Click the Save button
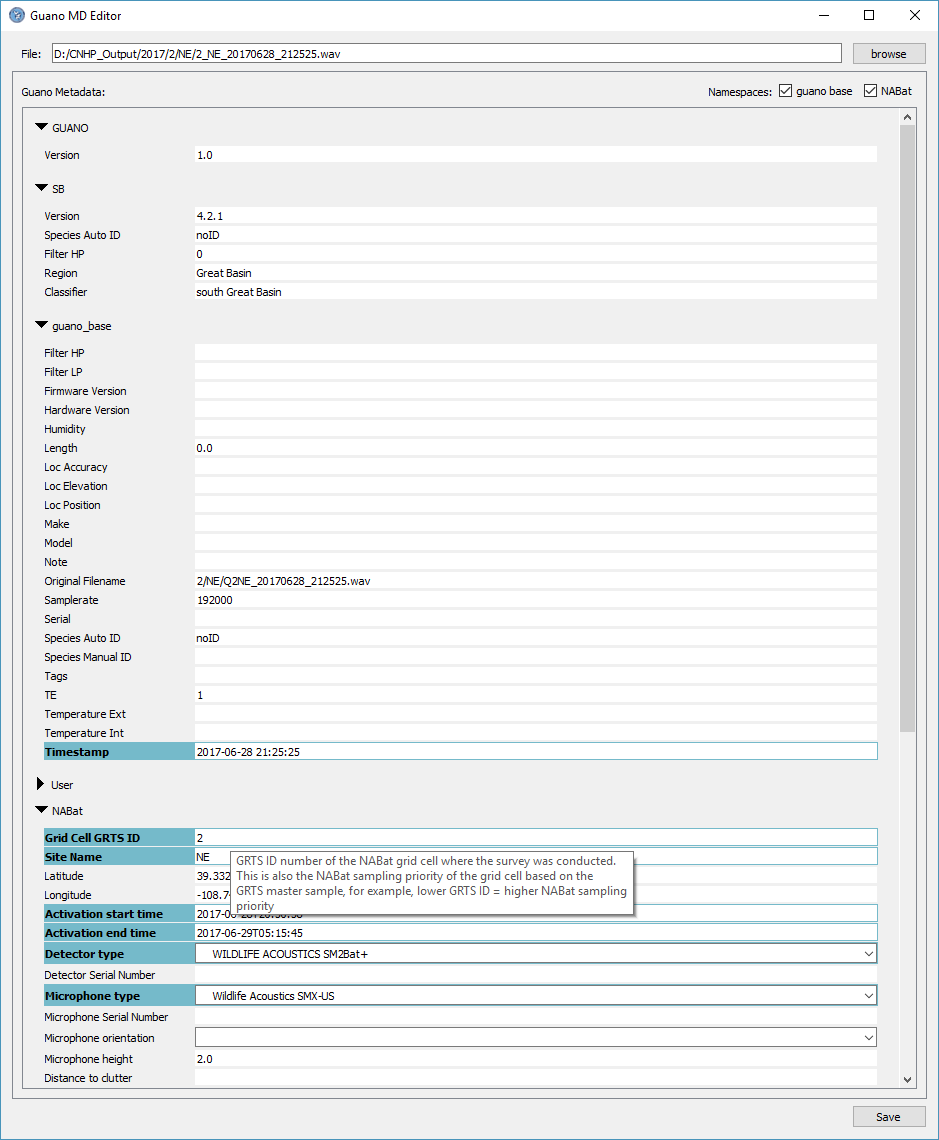This screenshot has height=1140, width=939. [888, 1117]
